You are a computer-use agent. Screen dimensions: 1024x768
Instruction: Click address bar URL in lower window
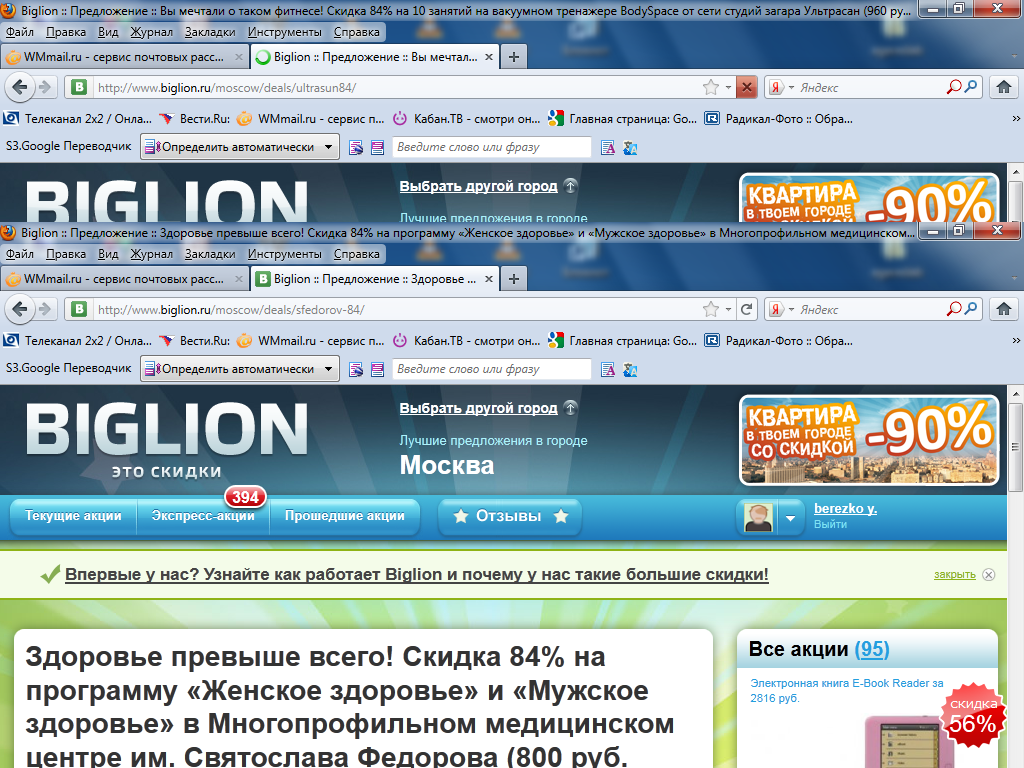pyautogui.click(x=231, y=310)
